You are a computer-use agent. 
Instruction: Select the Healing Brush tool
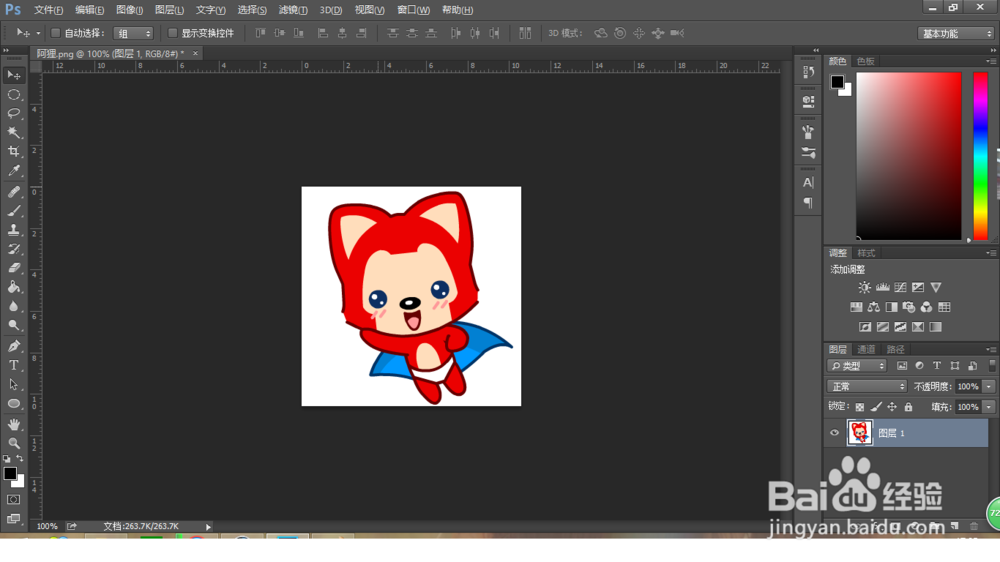[x=13, y=191]
